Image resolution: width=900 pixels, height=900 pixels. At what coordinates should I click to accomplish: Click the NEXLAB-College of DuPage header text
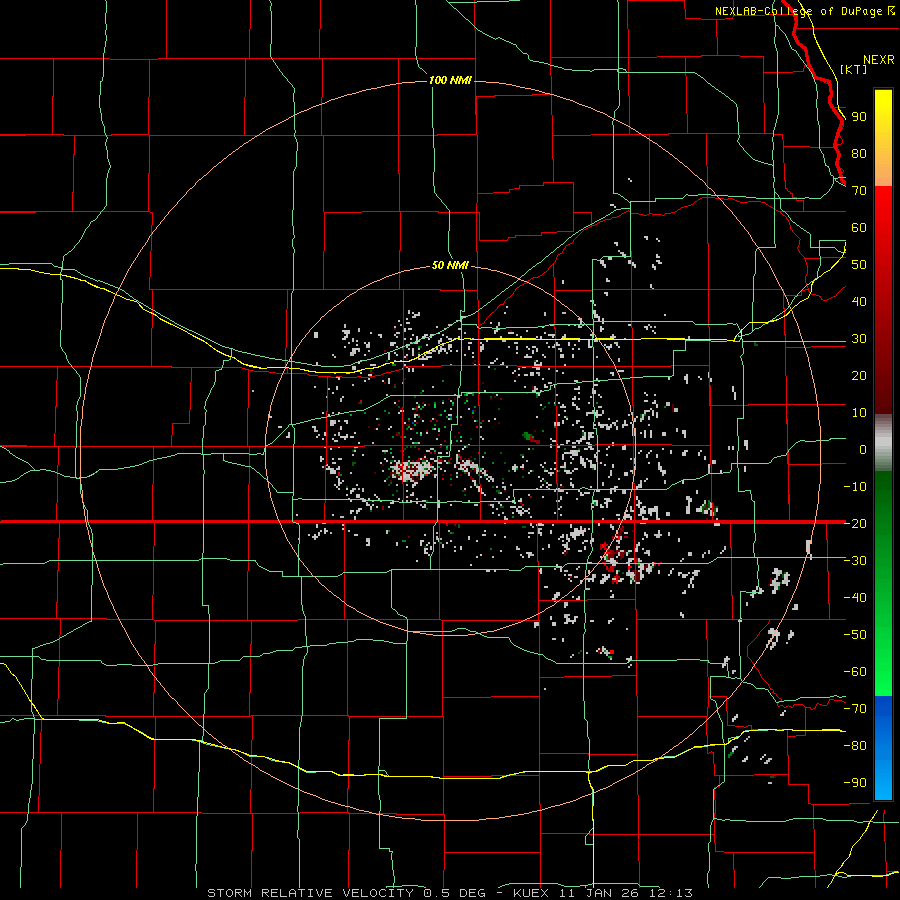(804, 11)
